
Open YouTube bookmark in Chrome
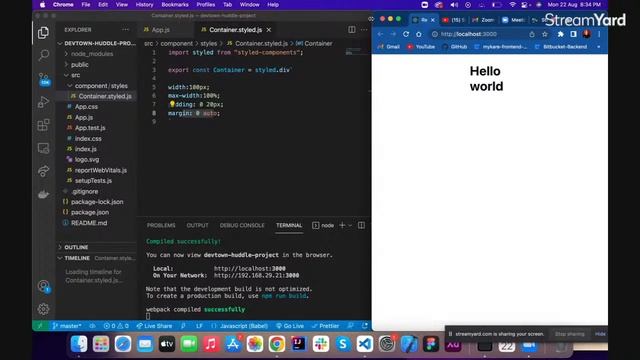pos(421,47)
